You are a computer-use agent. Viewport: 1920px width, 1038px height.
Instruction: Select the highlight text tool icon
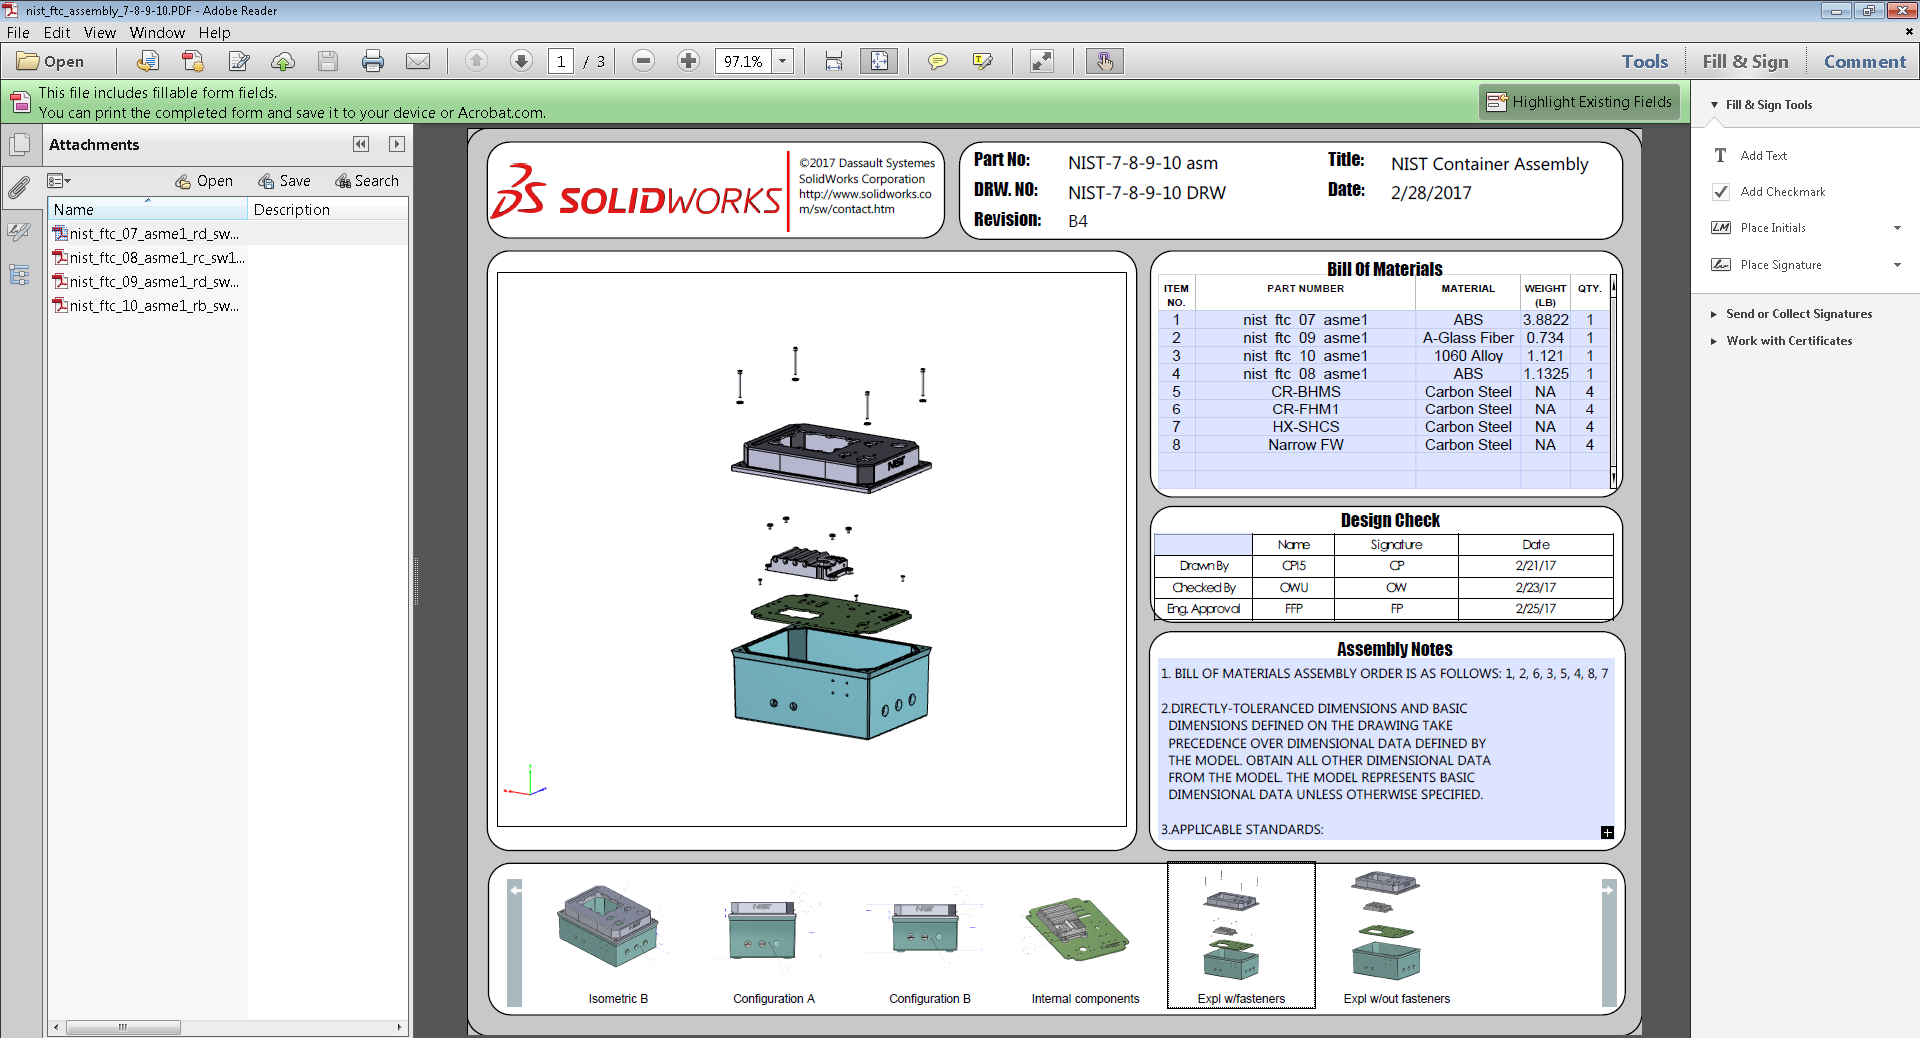(983, 61)
